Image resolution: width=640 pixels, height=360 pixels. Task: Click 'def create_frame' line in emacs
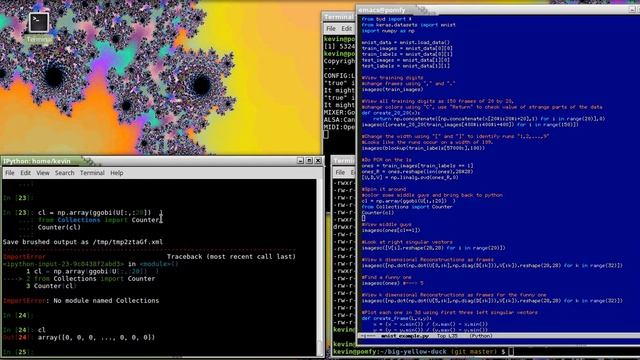click(x=396, y=318)
